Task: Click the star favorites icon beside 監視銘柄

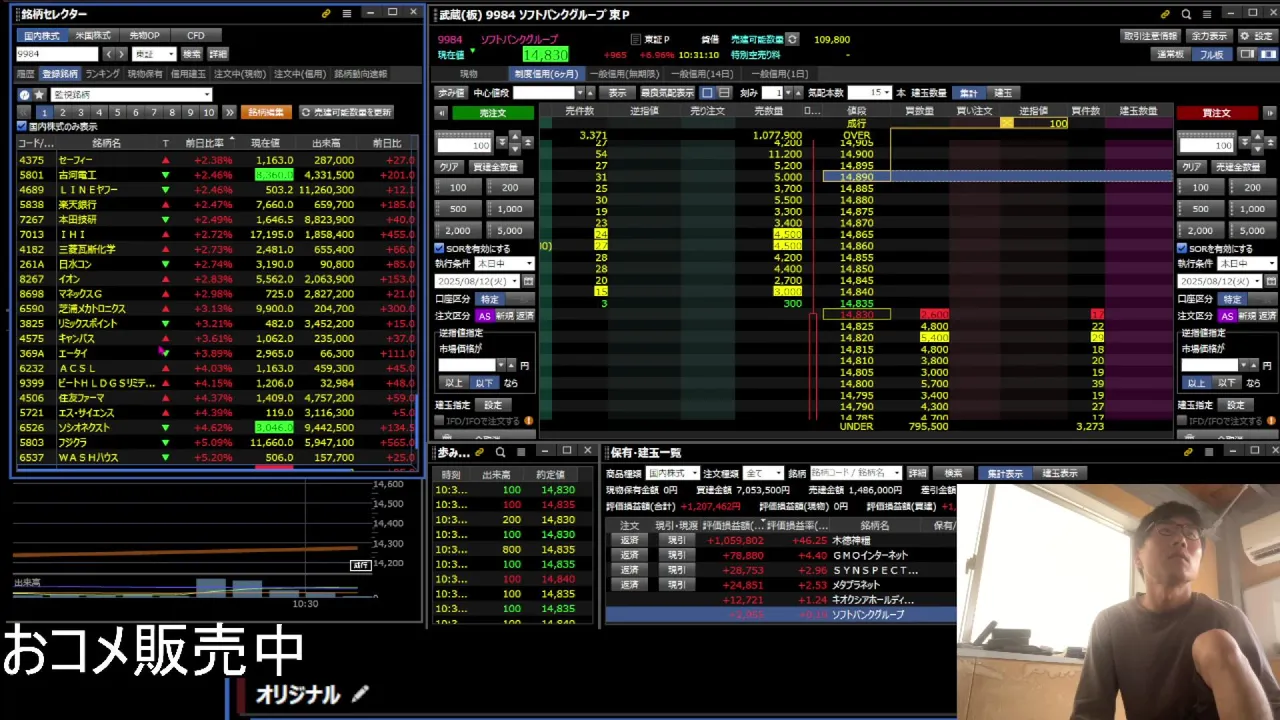Action: click(x=40, y=95)
